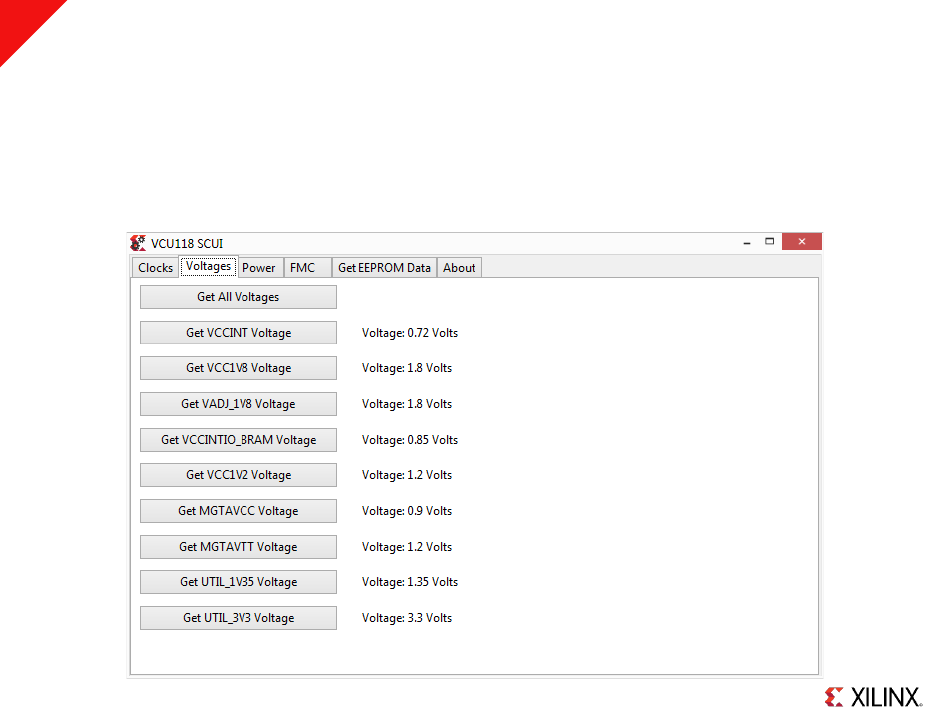950x713 pixels.
Task: Select the 'Voltage: 0.9 Volts' reading
Action: pyautogui.click(x=407, y=511)
